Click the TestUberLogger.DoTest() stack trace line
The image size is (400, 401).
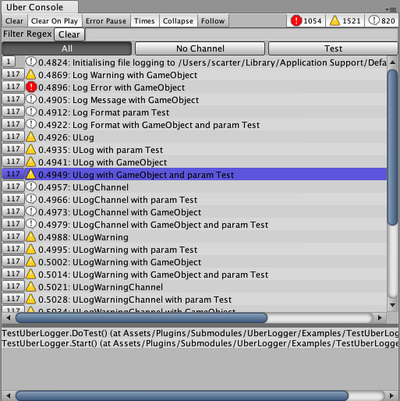[x=200, y=333]
